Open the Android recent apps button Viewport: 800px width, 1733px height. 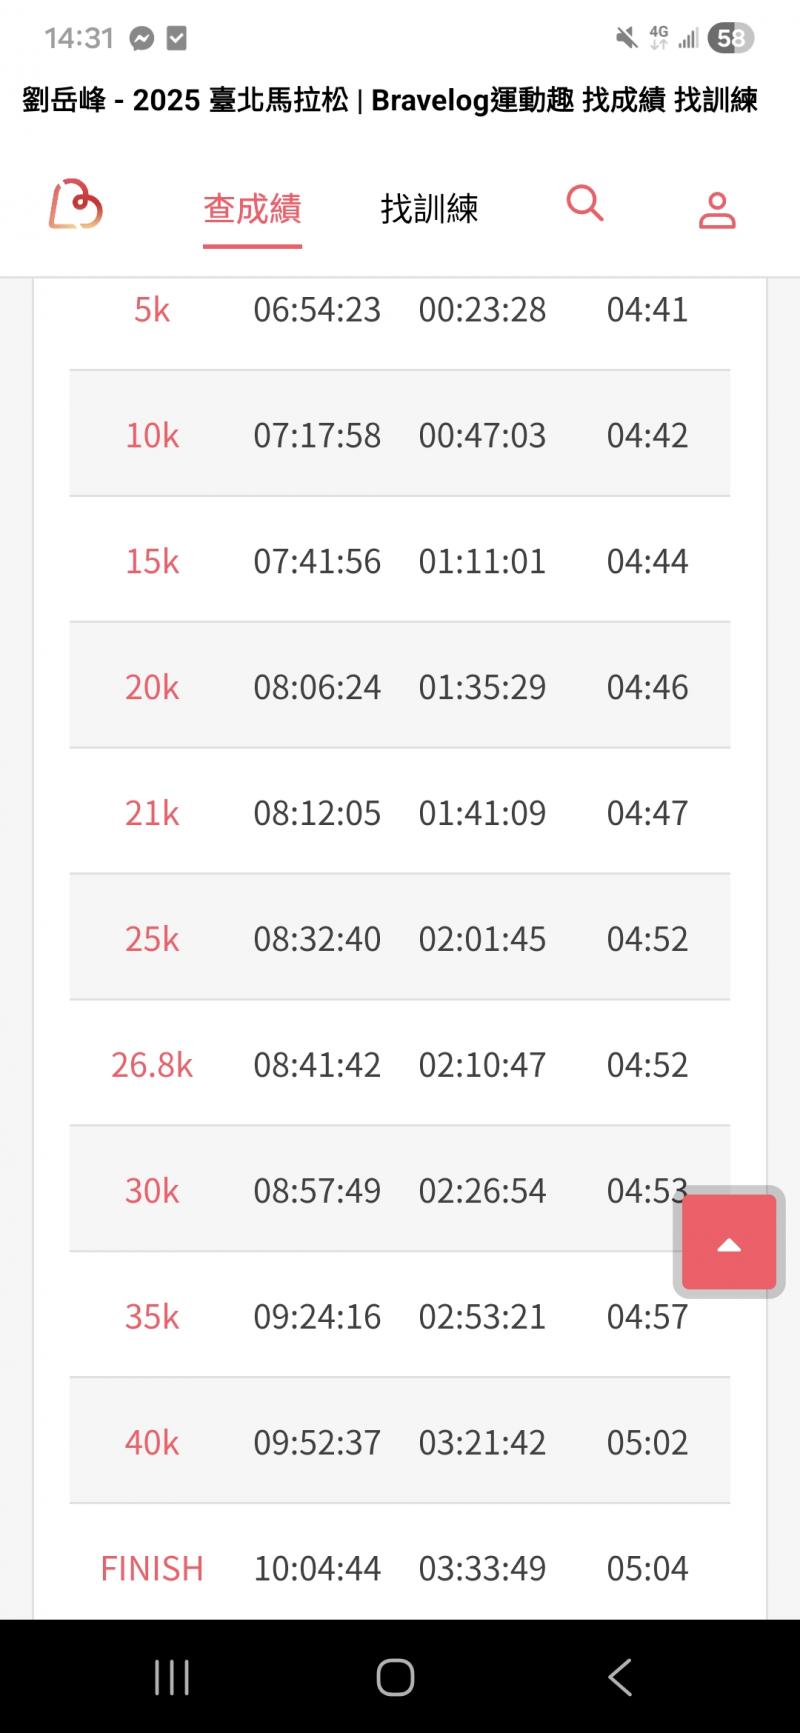pyautogui.click(x=172, y=1677)
